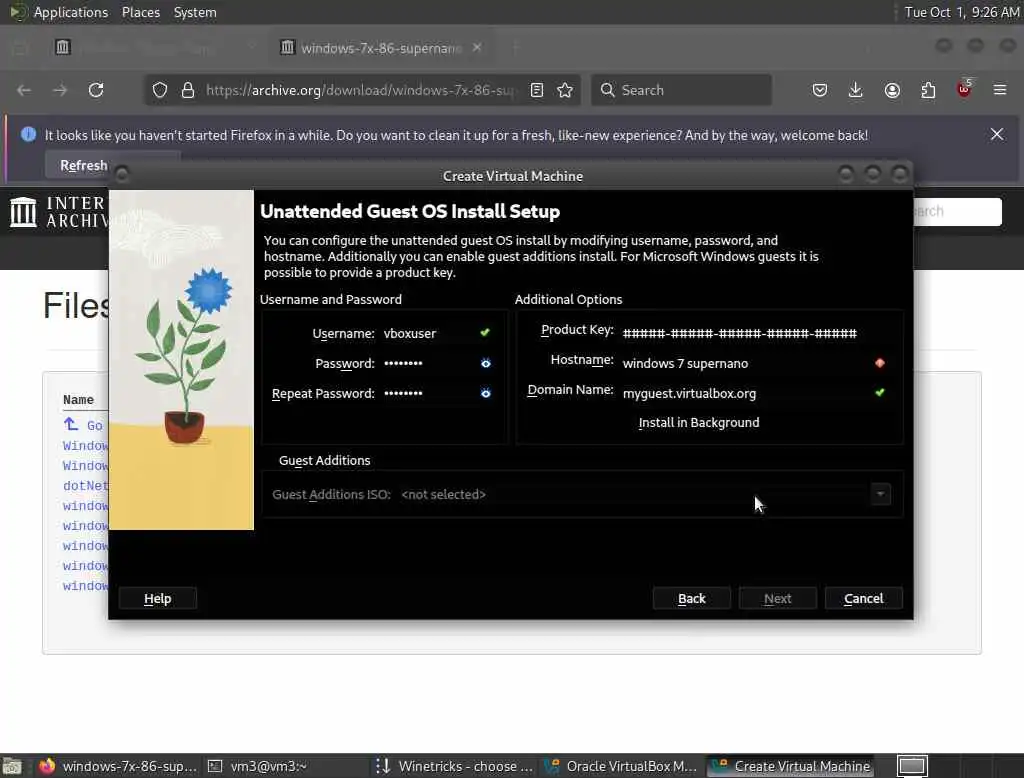Click the Password input field
Viewport: 1024px width, 778px height.
pyautogui.click(x=430, y=363)
